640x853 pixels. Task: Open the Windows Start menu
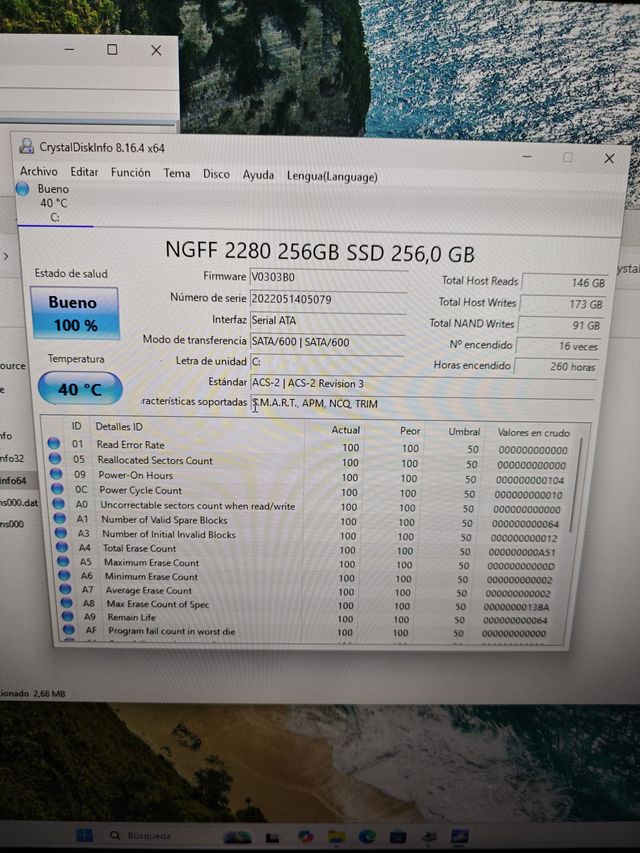(x=84, y=835)
